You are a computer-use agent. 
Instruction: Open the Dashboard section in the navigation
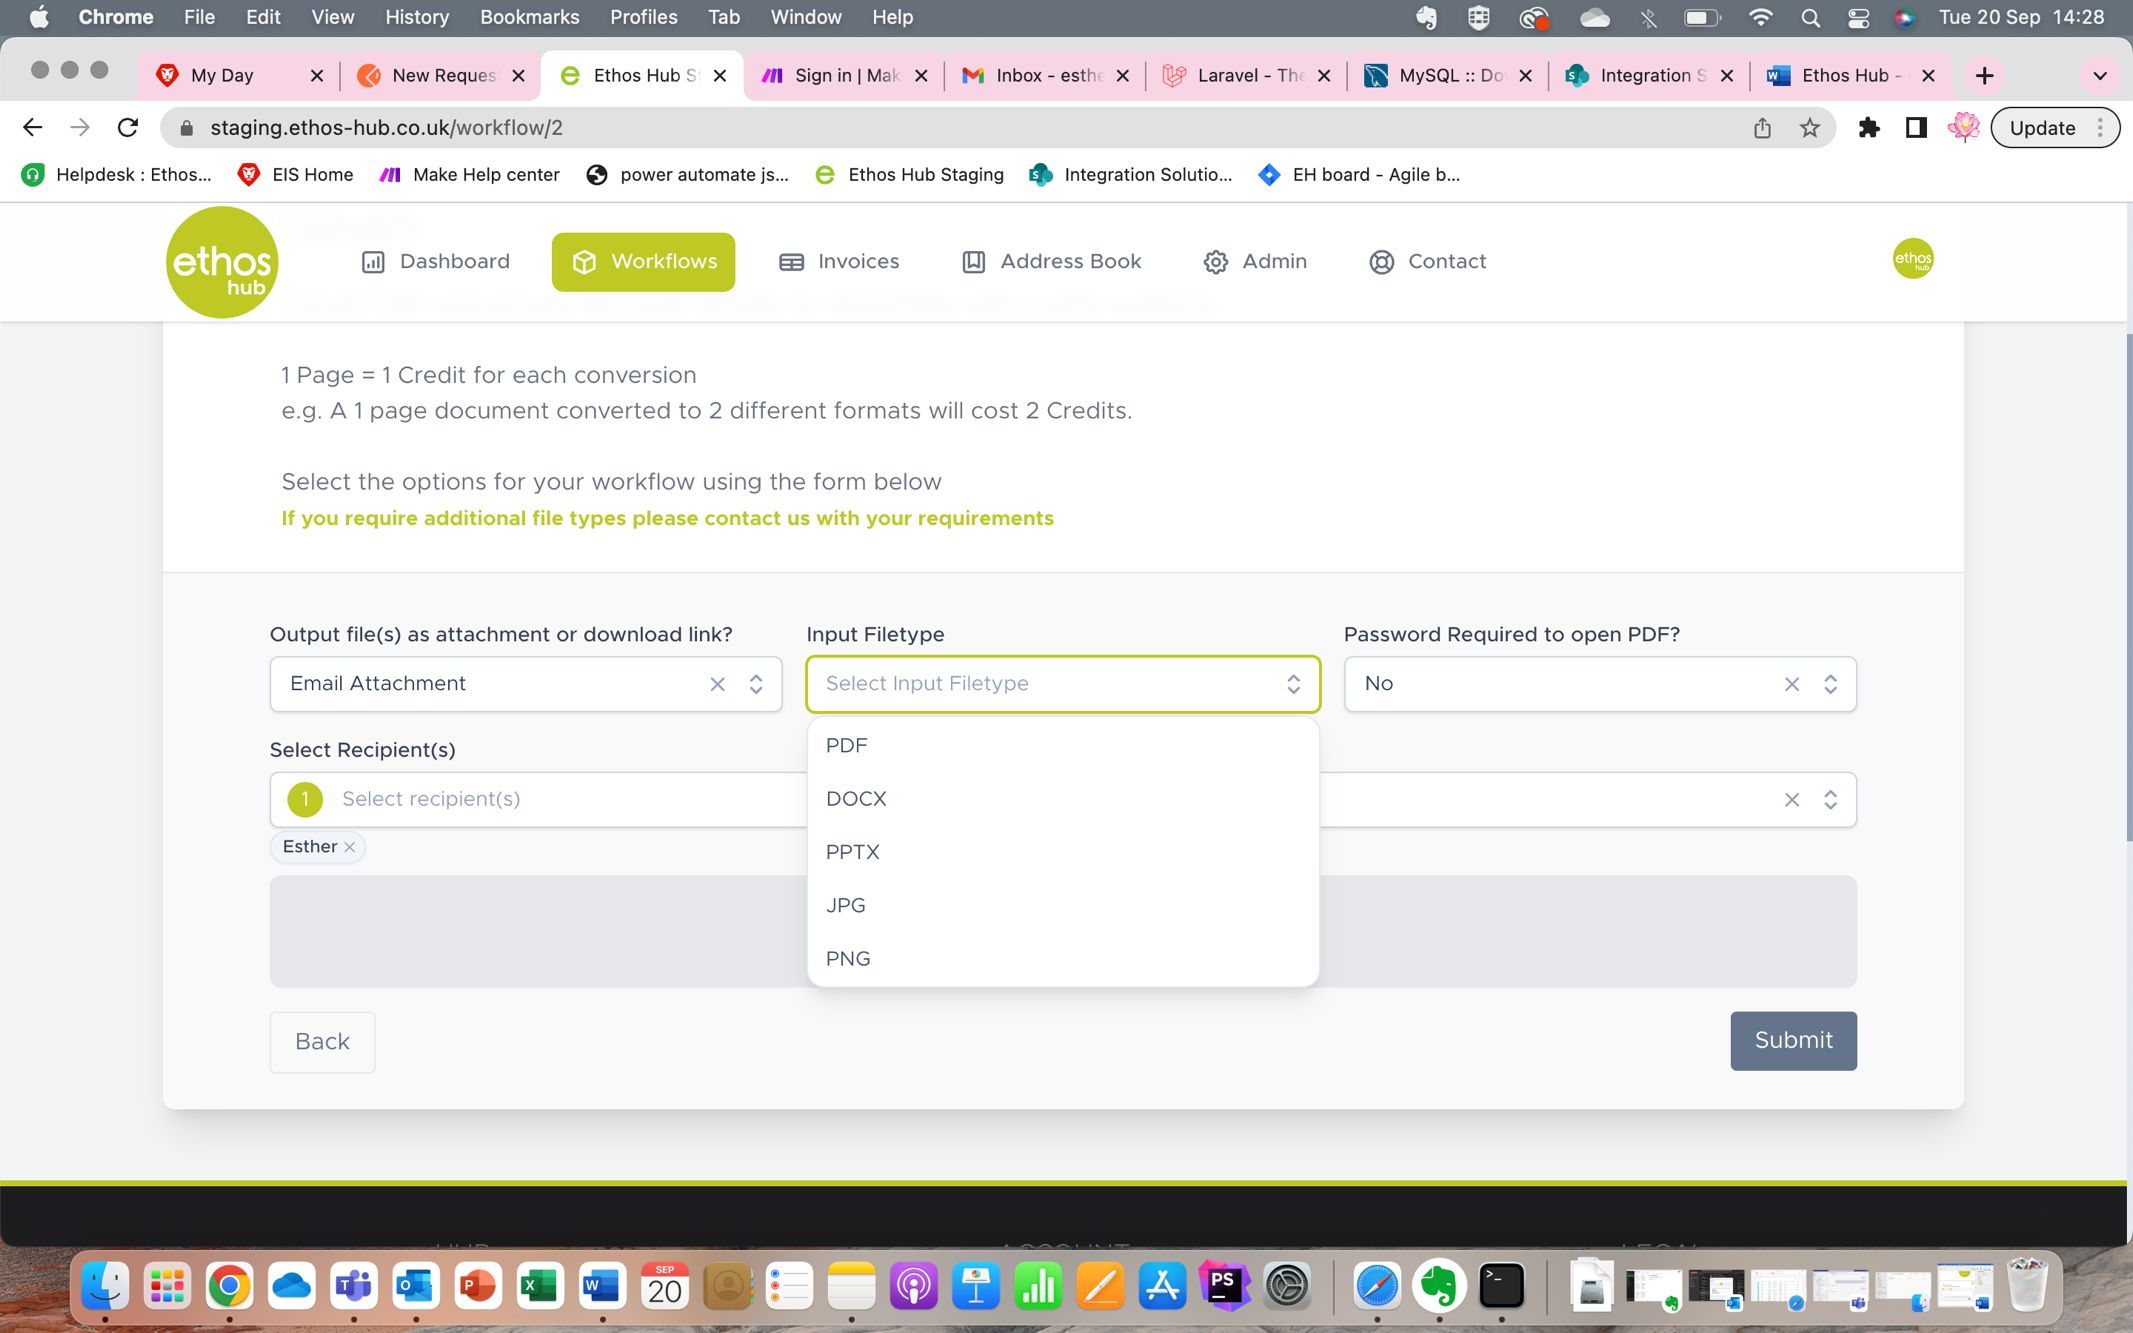pos(435,261)
